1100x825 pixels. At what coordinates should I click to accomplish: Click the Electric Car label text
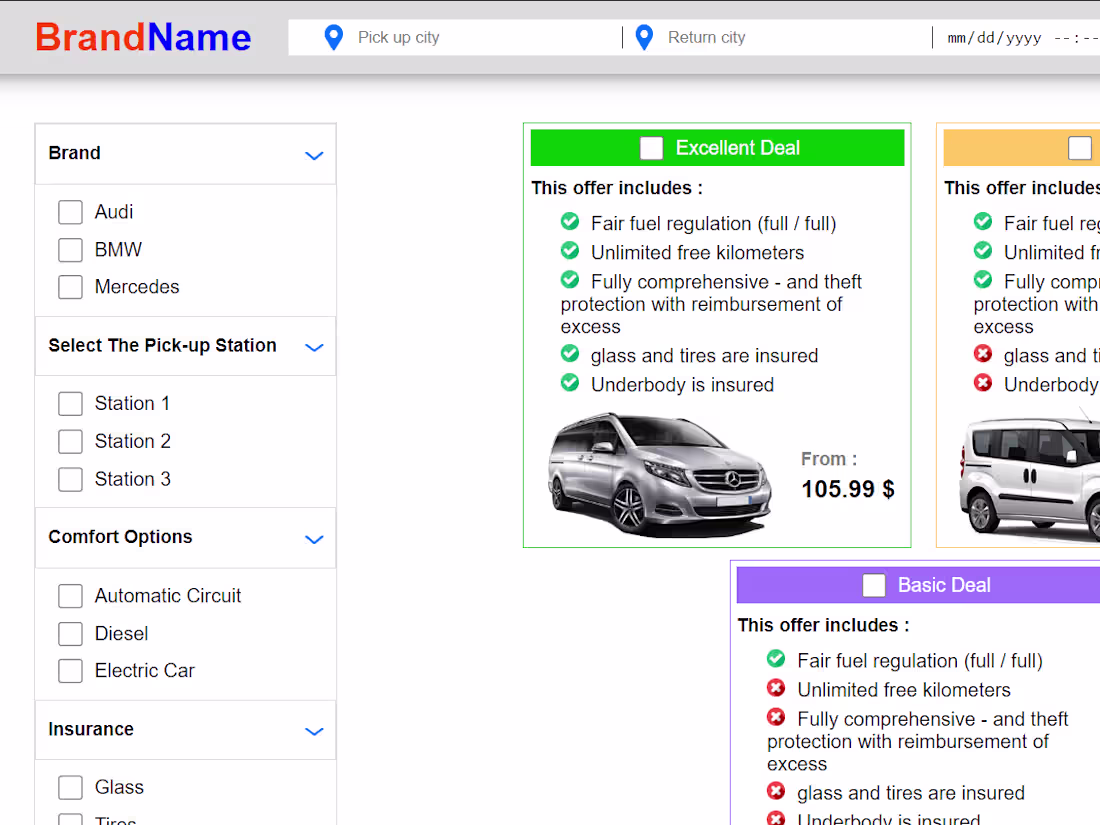coord(145,671)
